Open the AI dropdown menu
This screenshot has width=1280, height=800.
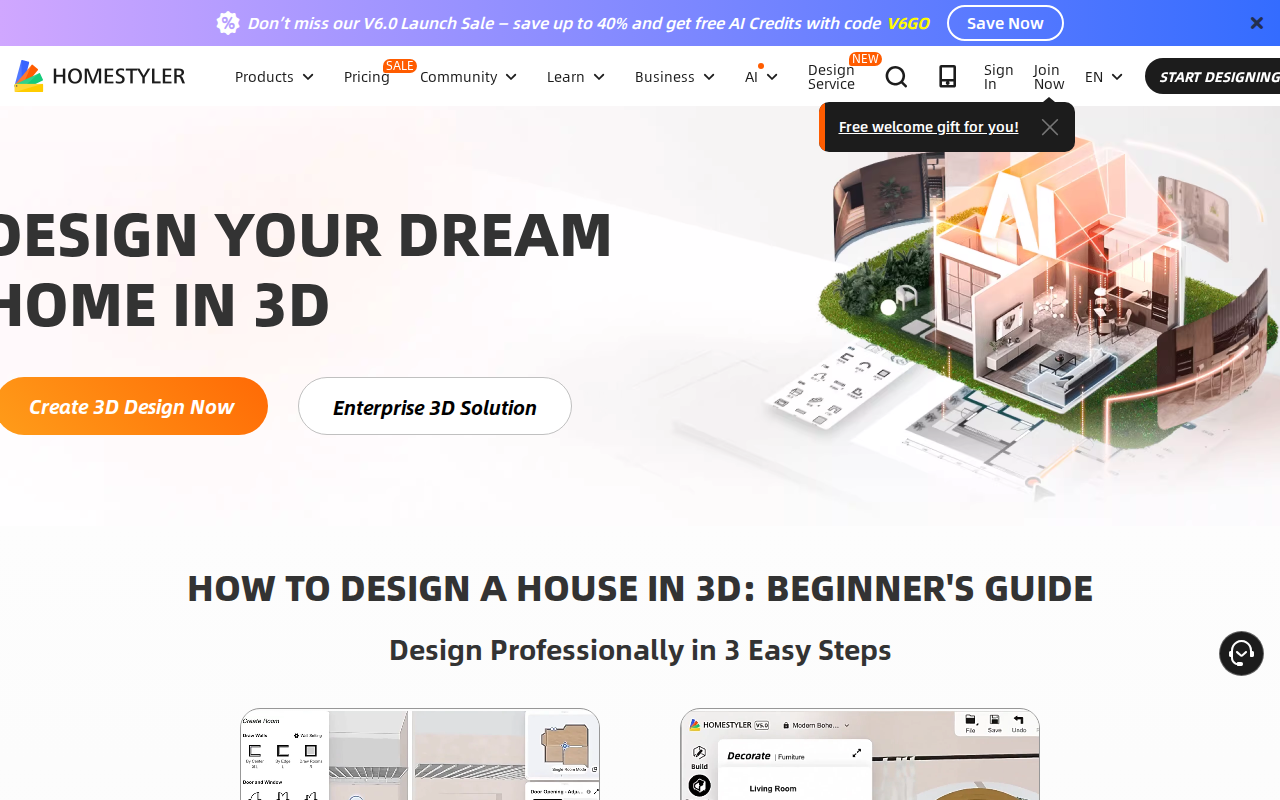760,76
